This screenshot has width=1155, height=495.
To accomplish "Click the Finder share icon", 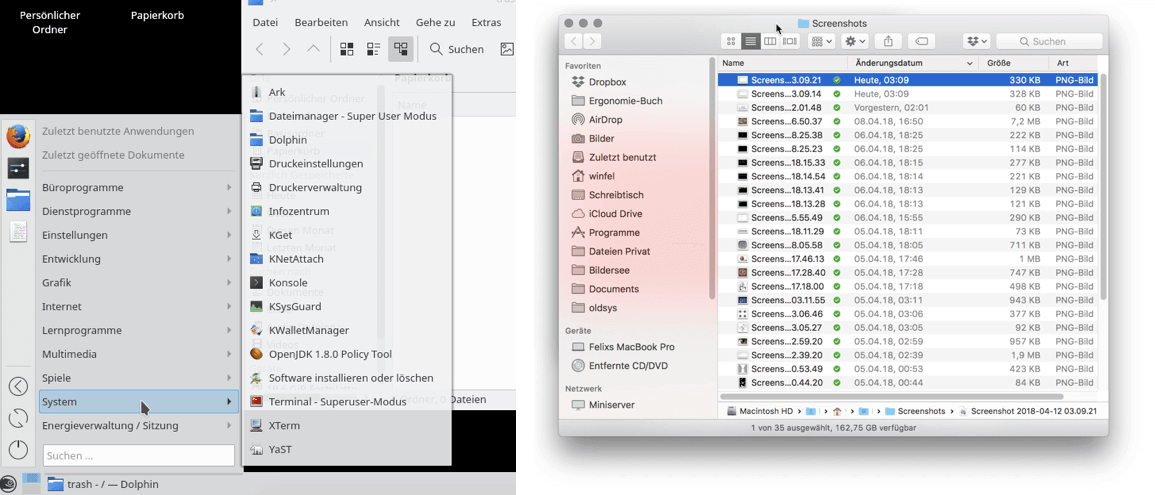I will click(888, 41).
